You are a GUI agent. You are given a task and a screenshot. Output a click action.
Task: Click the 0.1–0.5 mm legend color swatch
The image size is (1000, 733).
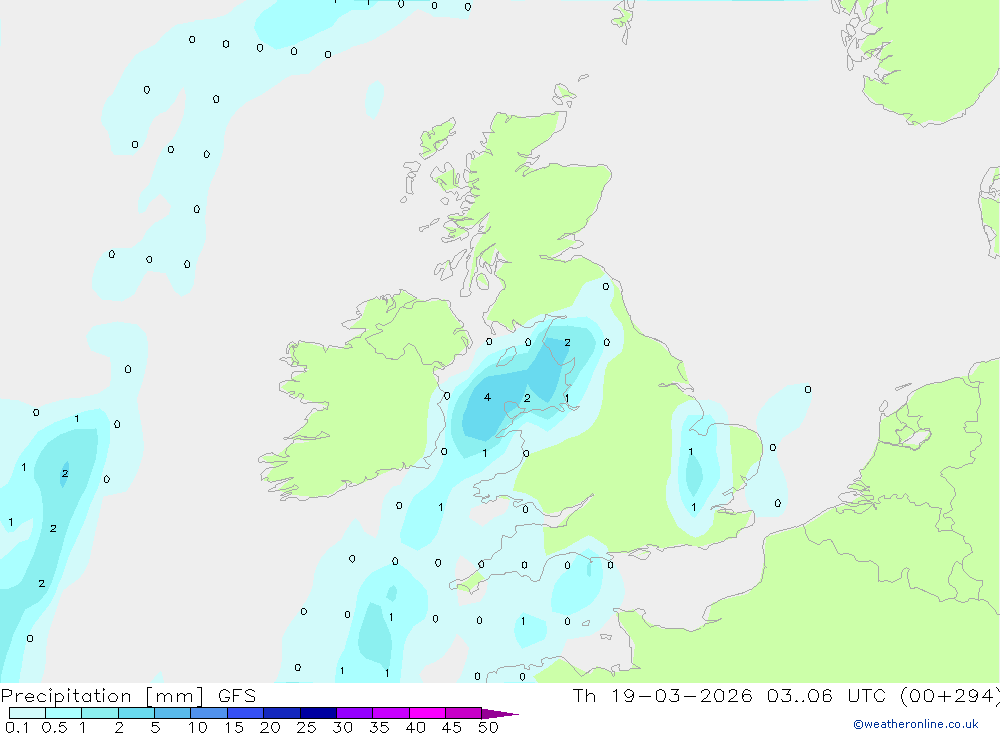coord(27,713)
